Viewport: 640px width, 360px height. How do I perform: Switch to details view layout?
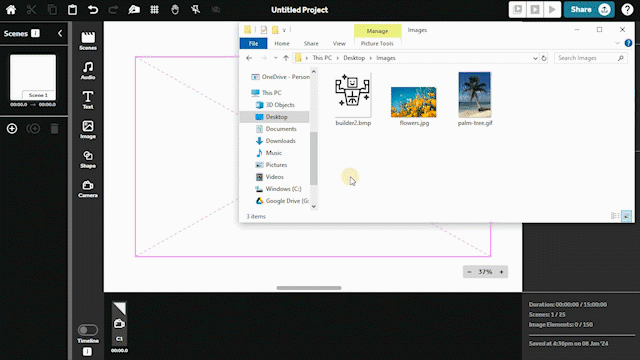click(x=615, y=216)
